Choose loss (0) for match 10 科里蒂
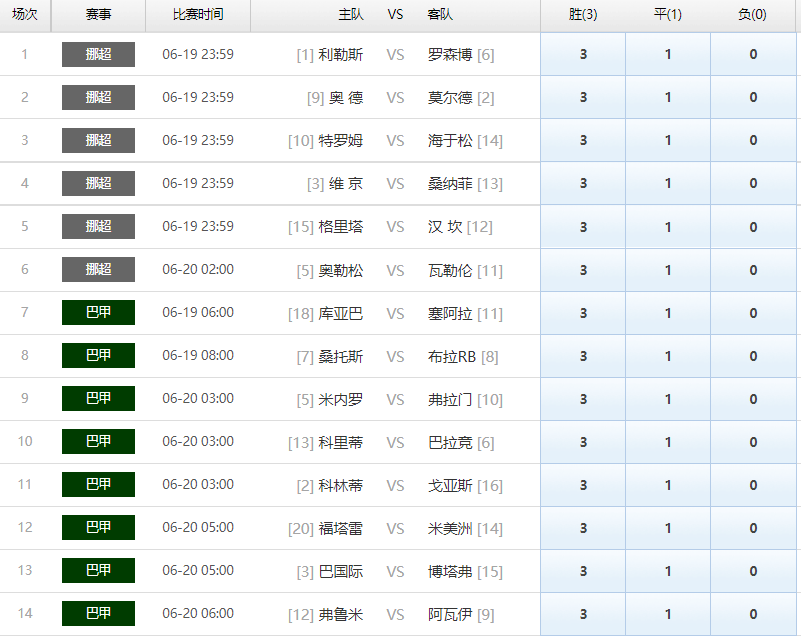This screenshot has width=801, height=638. [753, 442]
